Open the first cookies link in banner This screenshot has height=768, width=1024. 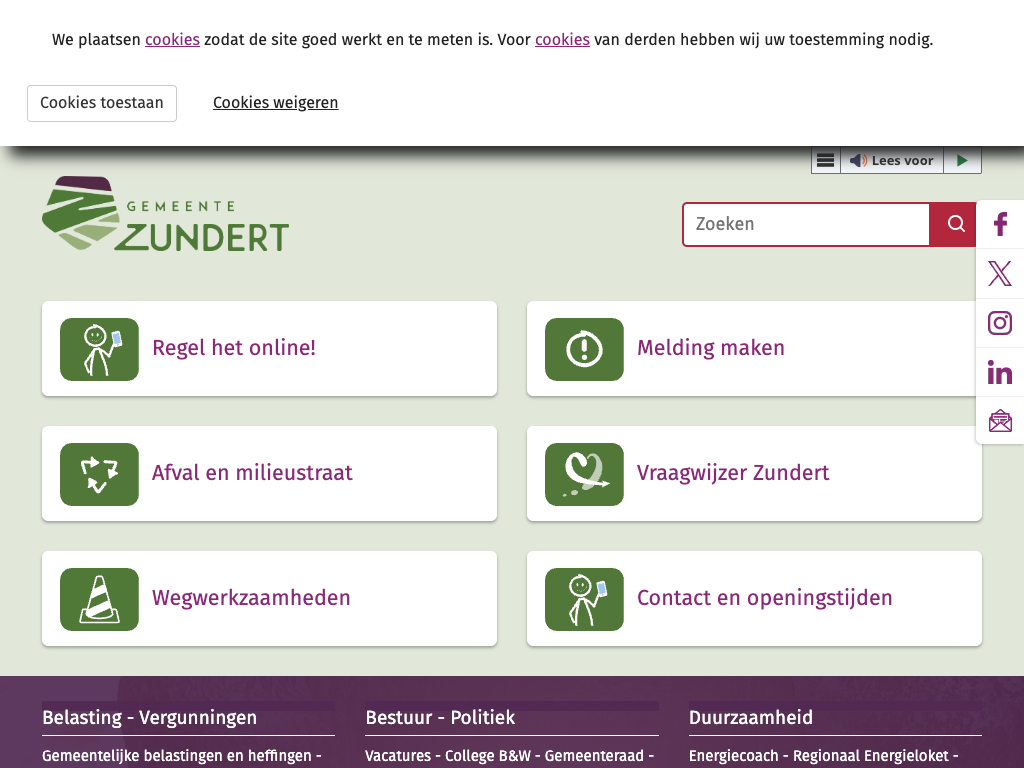click(172, 40)
